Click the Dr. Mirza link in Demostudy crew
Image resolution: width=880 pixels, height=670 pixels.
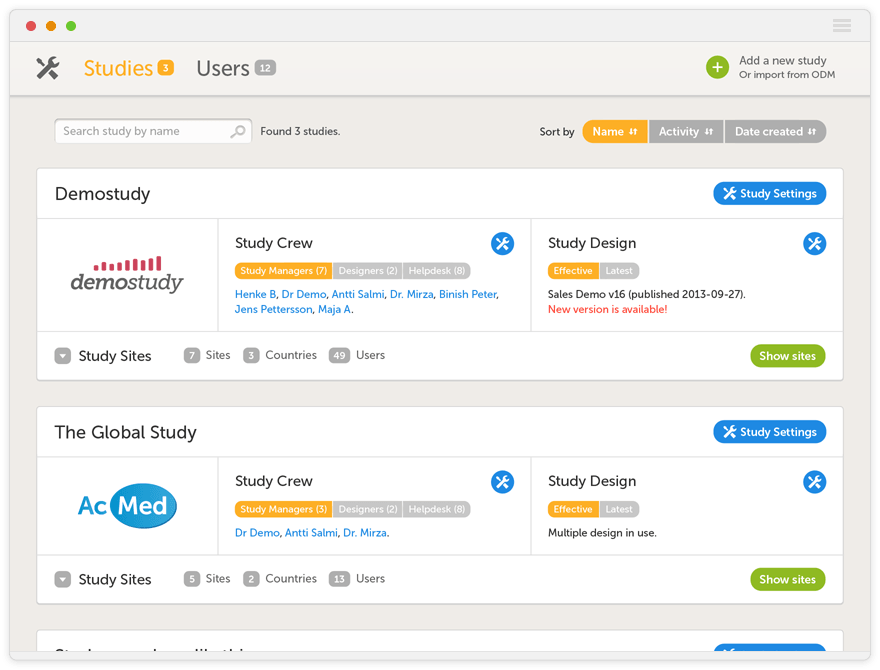410,294
